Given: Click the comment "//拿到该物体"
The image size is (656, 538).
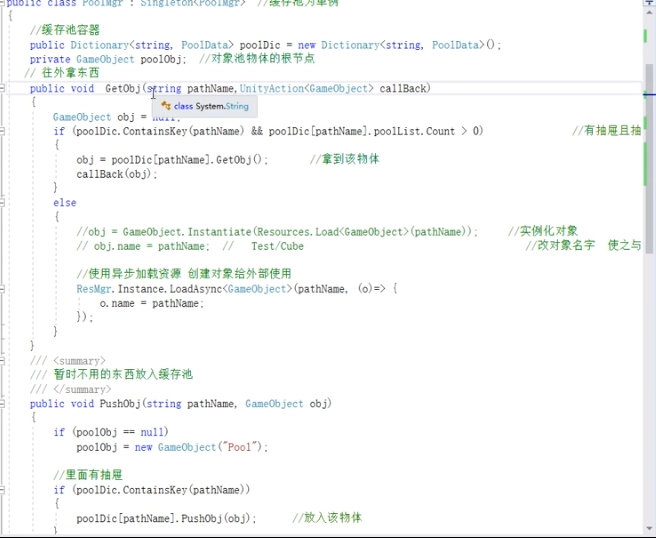Looking at the screenshot, I should 345,159.
